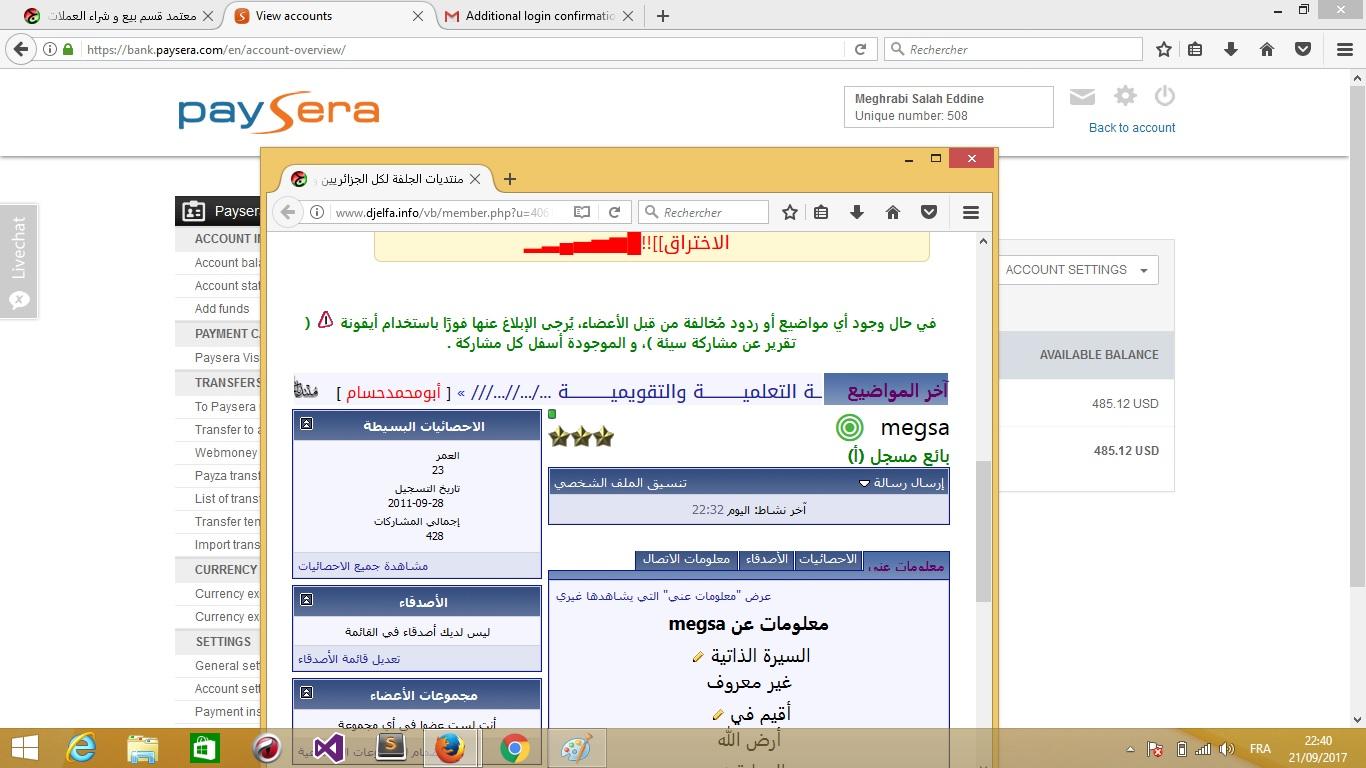Bookmark the djelfa page with star icon
This screenshot has width=1366, height=768.
point(790,212)
